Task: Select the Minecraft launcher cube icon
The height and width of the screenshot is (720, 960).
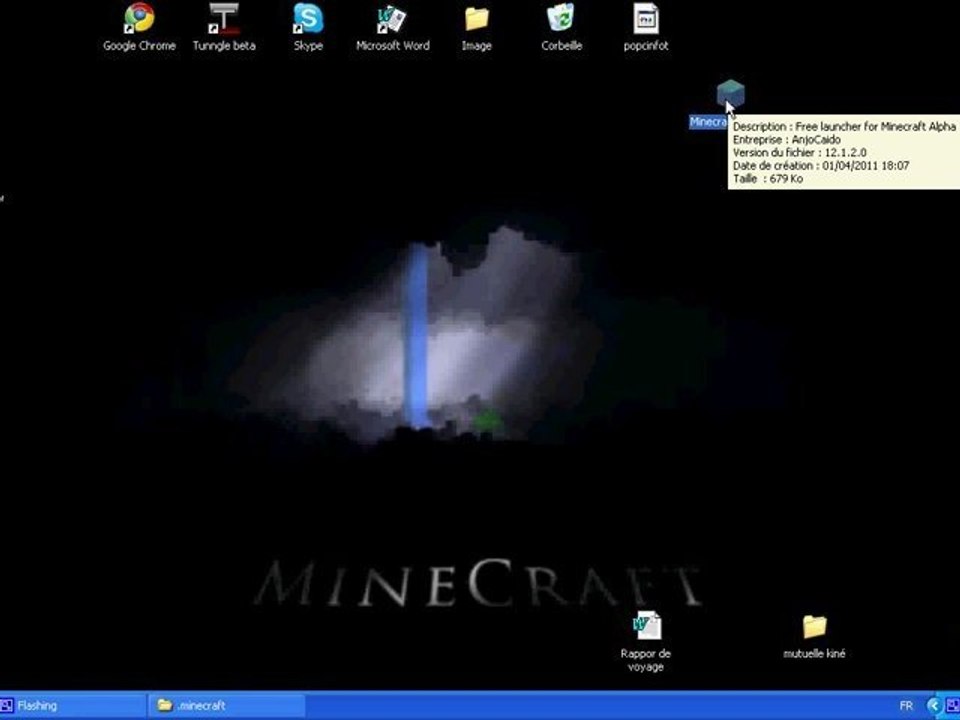Action: pyautogui.click(x=730, y=94)
